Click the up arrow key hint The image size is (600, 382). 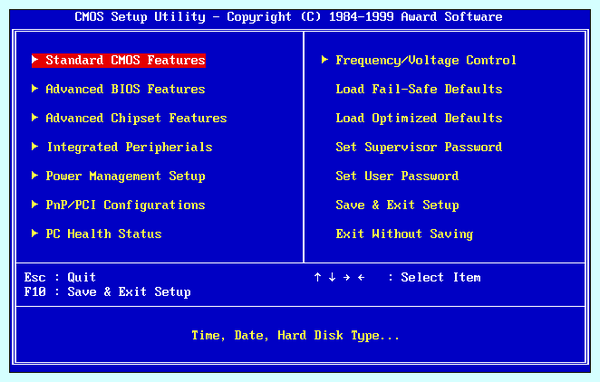point(317,277)
